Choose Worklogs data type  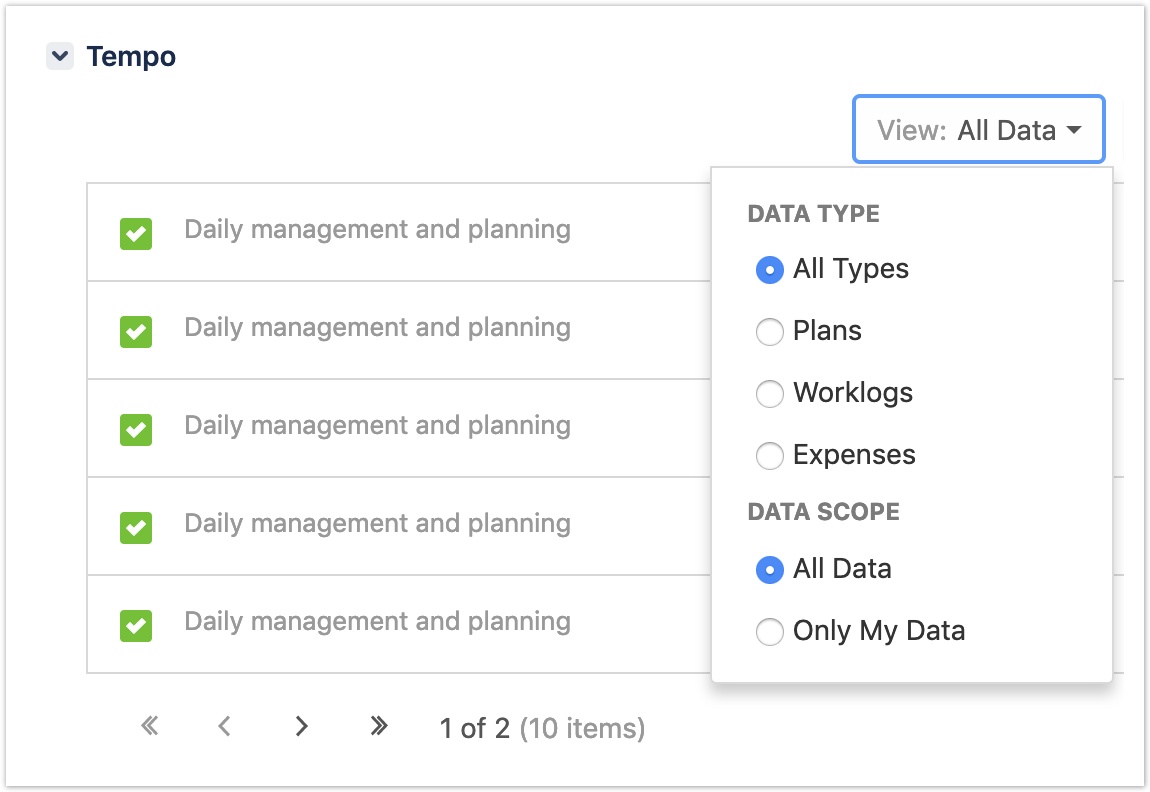click(x=769, y=394)
